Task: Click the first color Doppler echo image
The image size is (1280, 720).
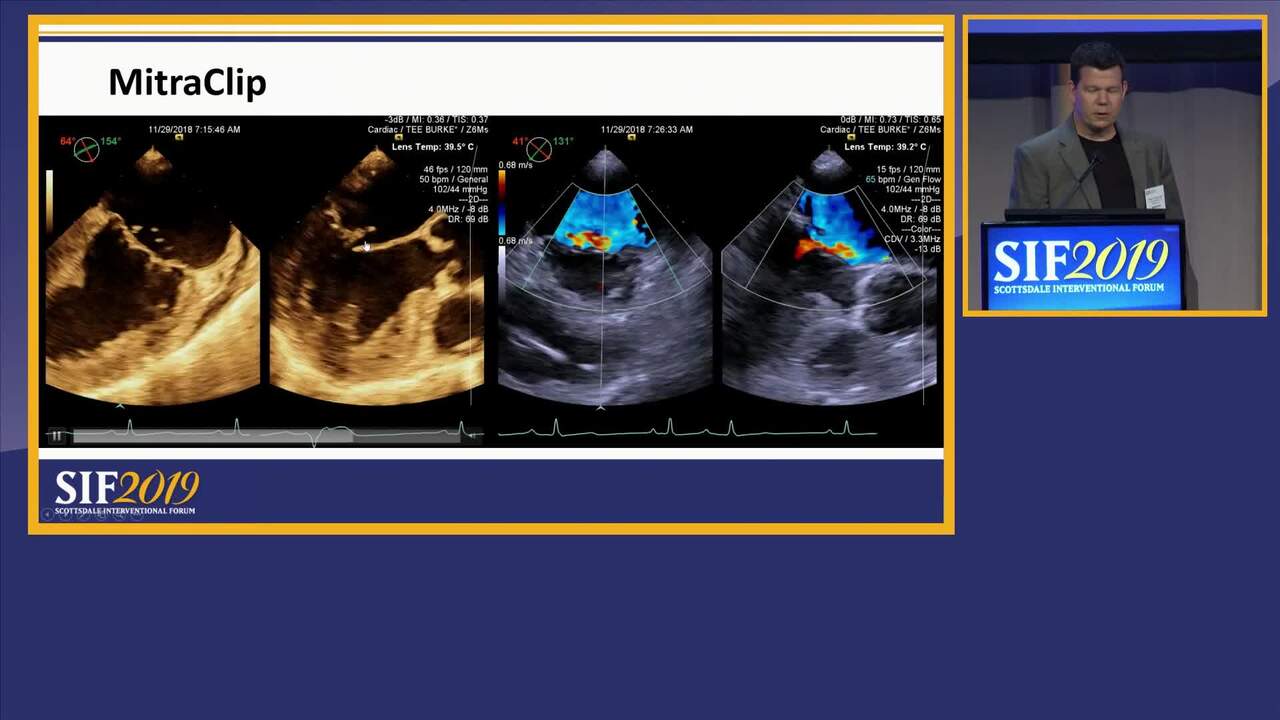Action: tap(604, 275)
